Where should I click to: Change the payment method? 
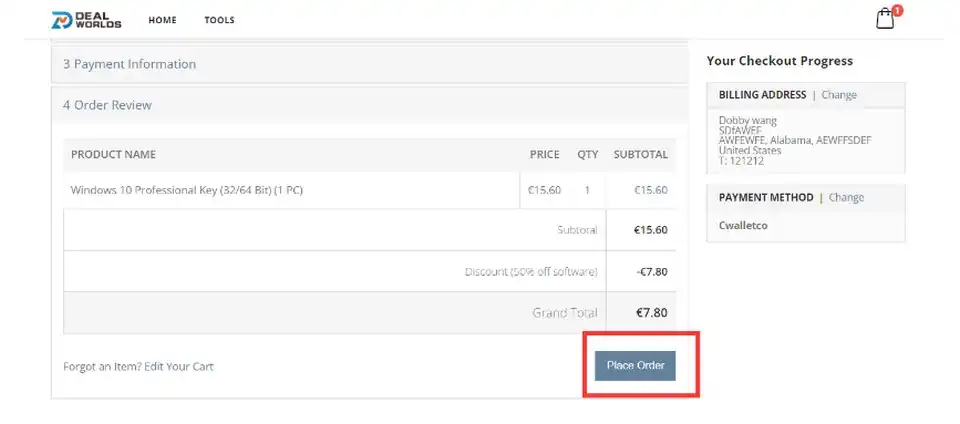click(846, 197)
